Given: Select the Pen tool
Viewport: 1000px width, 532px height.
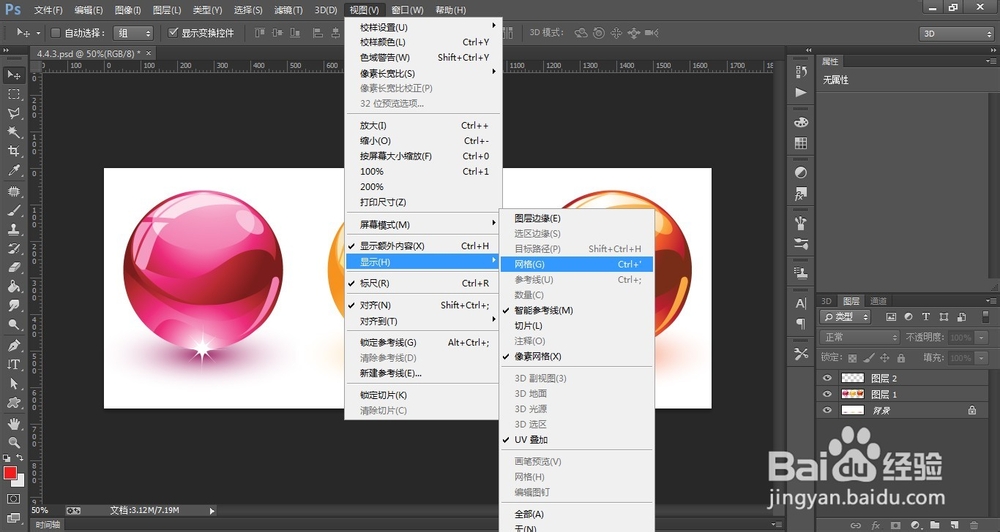Looking at the screenshot, I should [x=13, y=346].
